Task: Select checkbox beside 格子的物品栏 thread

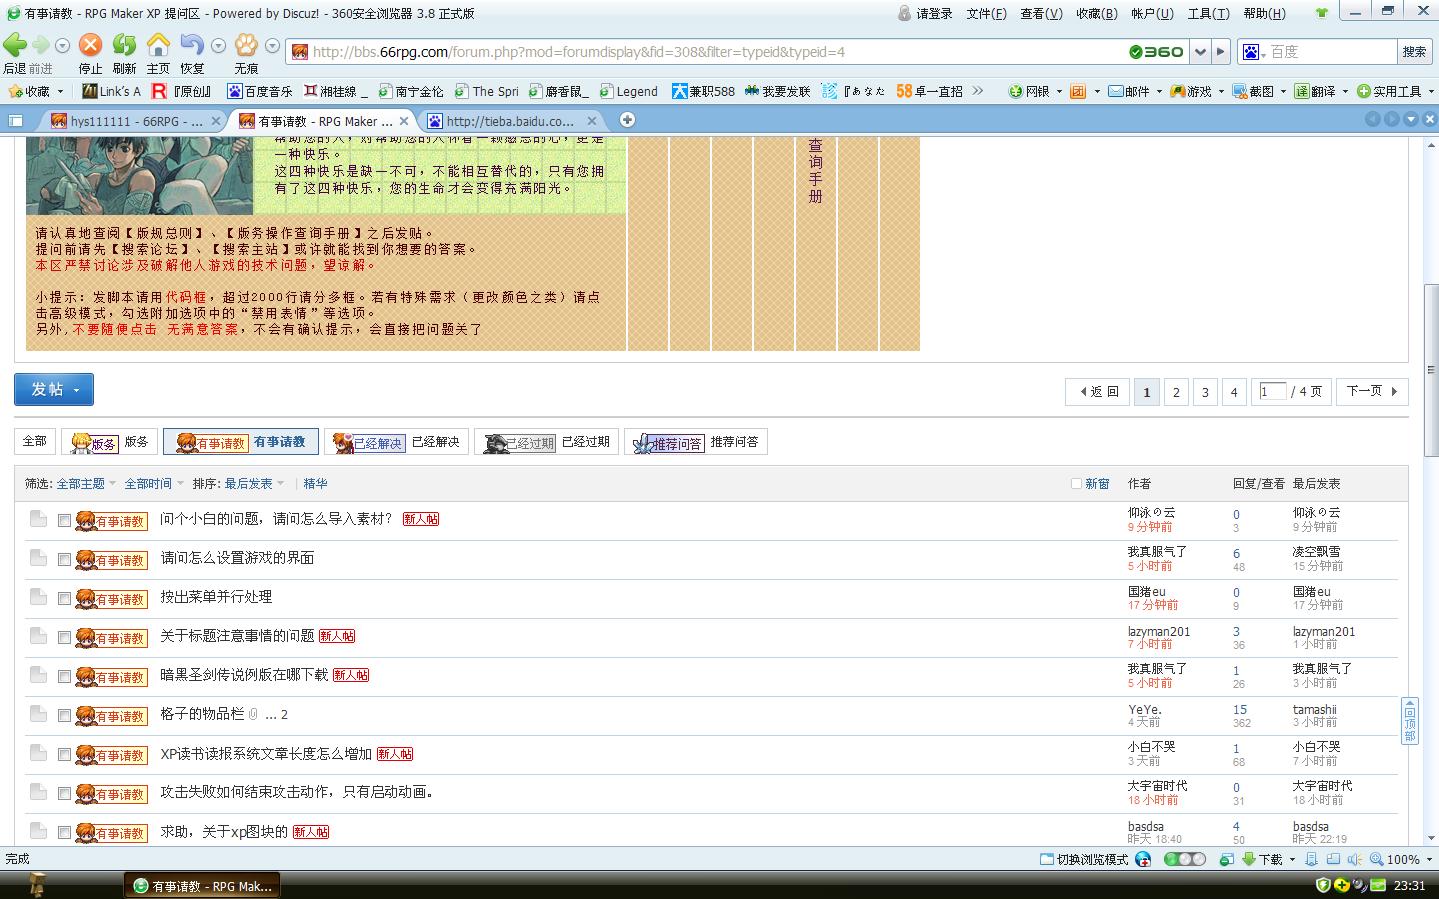Action: [x=64, y=716]
